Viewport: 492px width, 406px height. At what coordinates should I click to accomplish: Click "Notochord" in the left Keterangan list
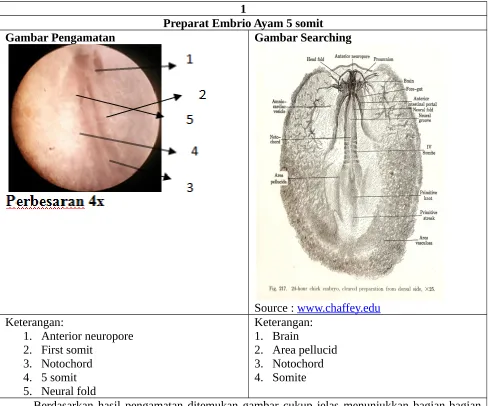[67, 364]
